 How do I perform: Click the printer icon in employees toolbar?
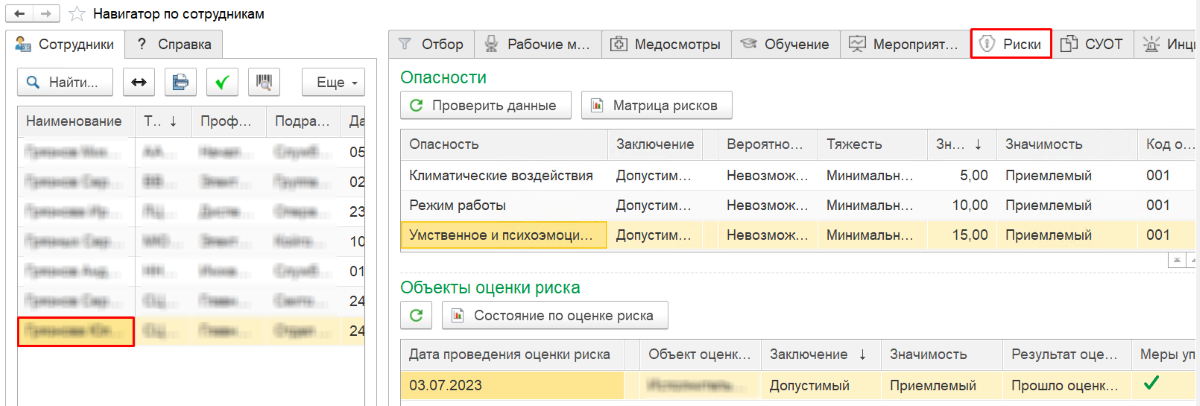(180, 82)
